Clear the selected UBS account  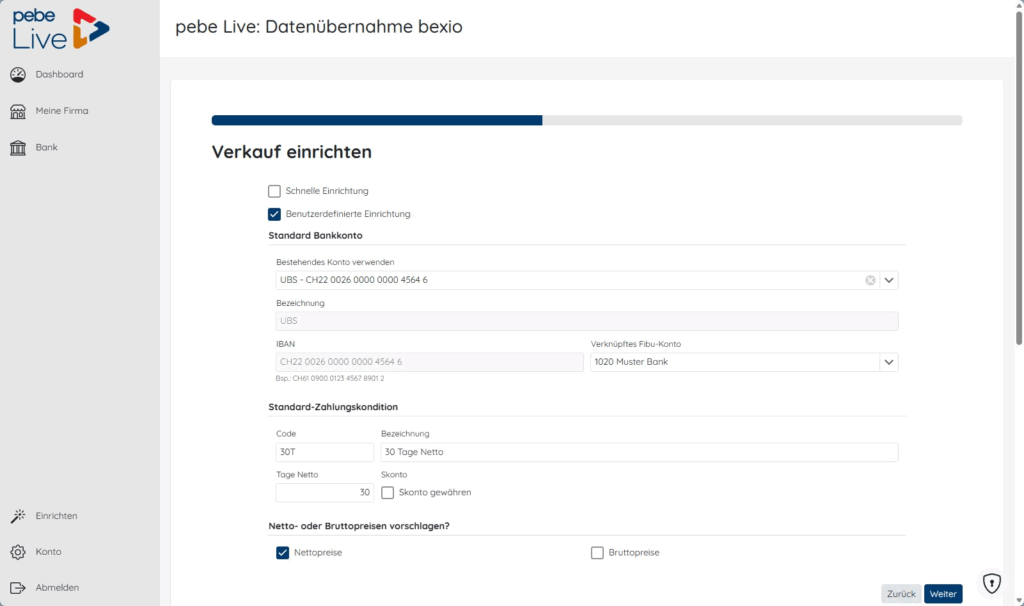point(870,280)
